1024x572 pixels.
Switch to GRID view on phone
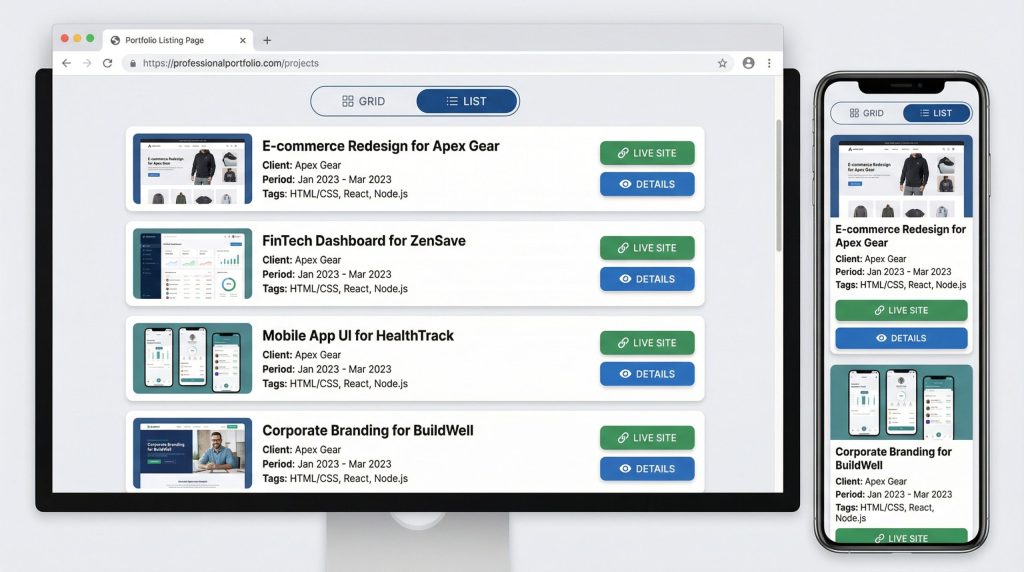[866, 113]
